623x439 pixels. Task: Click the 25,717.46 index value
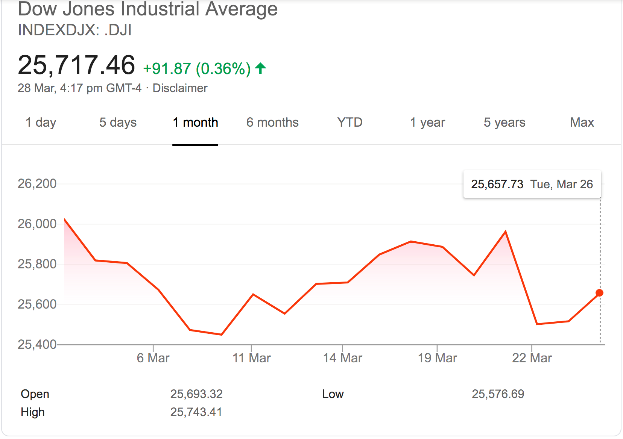(76, 65)
